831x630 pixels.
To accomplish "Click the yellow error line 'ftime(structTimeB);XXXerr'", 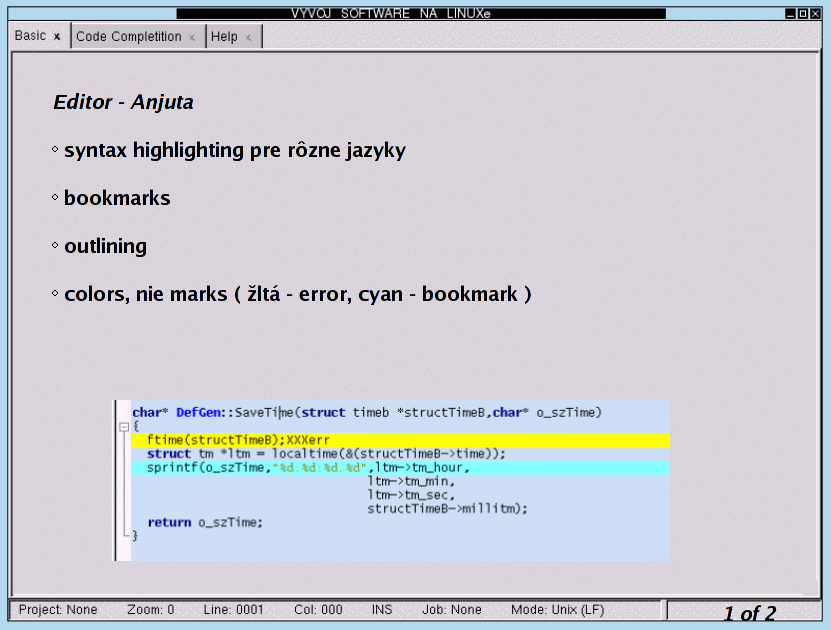I will 401,440.
